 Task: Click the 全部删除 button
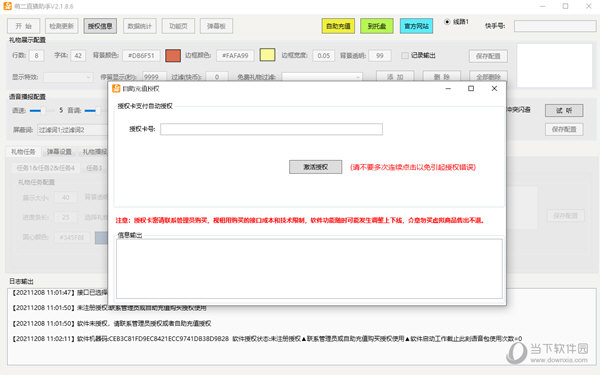click(x=488, y=77)
